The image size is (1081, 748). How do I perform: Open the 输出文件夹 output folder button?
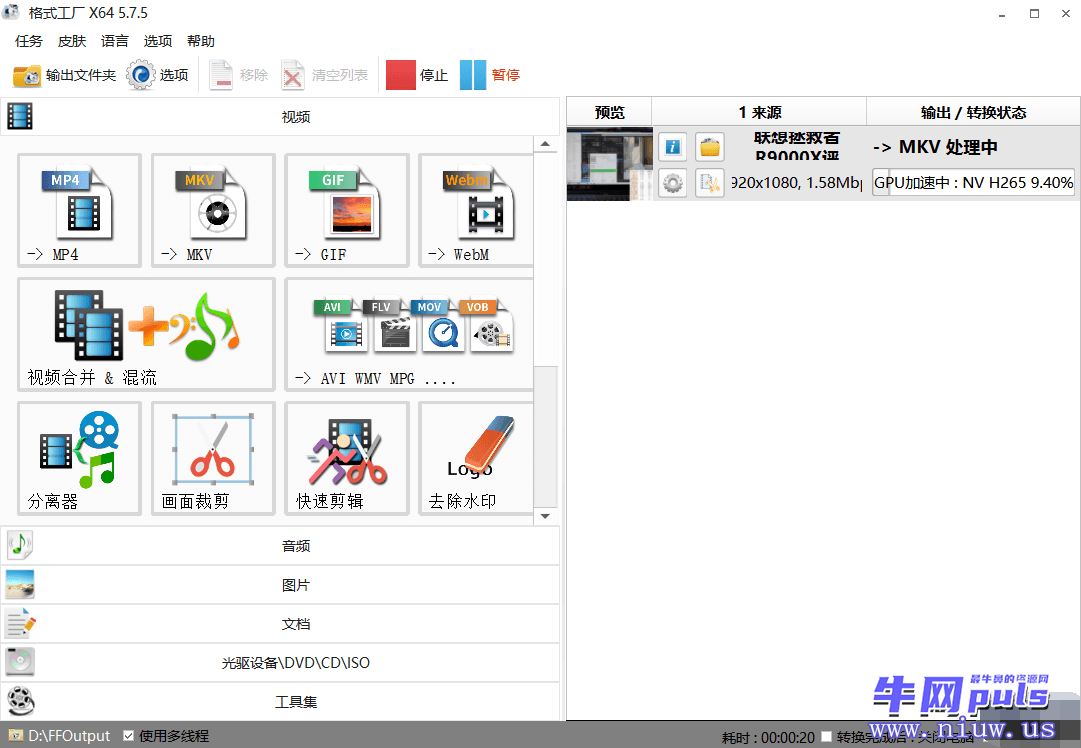coord(65,75)
